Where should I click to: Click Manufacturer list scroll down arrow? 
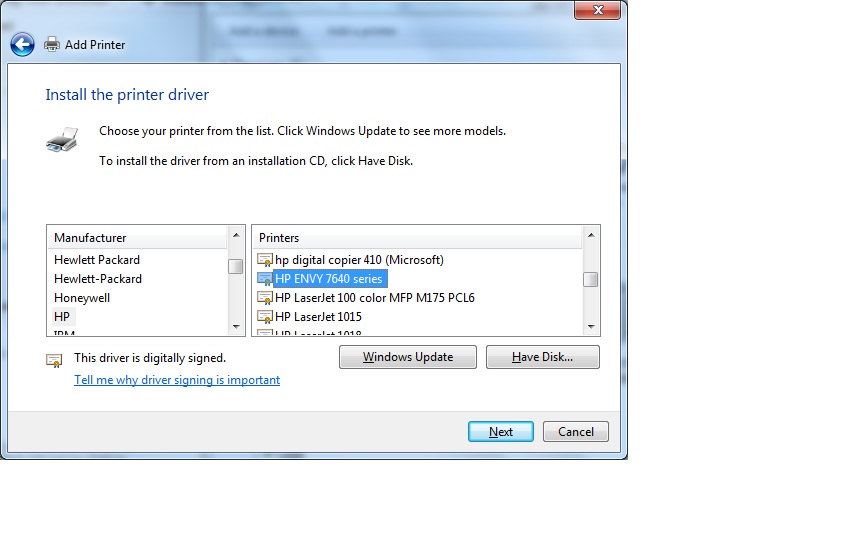point(236,327)
